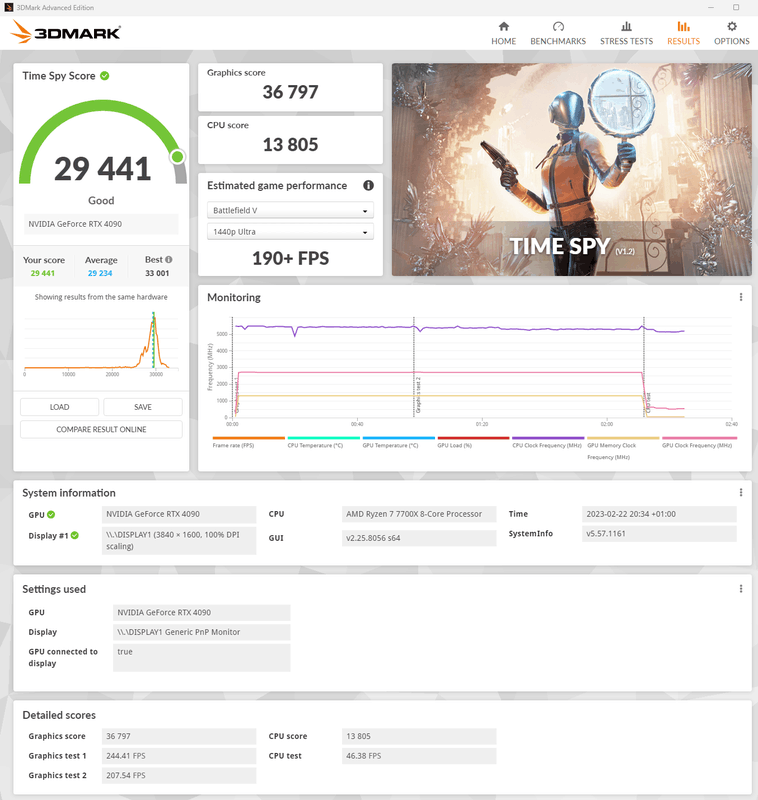Open Options gear icon
The image size is (758, 800).
click(731, 27)
